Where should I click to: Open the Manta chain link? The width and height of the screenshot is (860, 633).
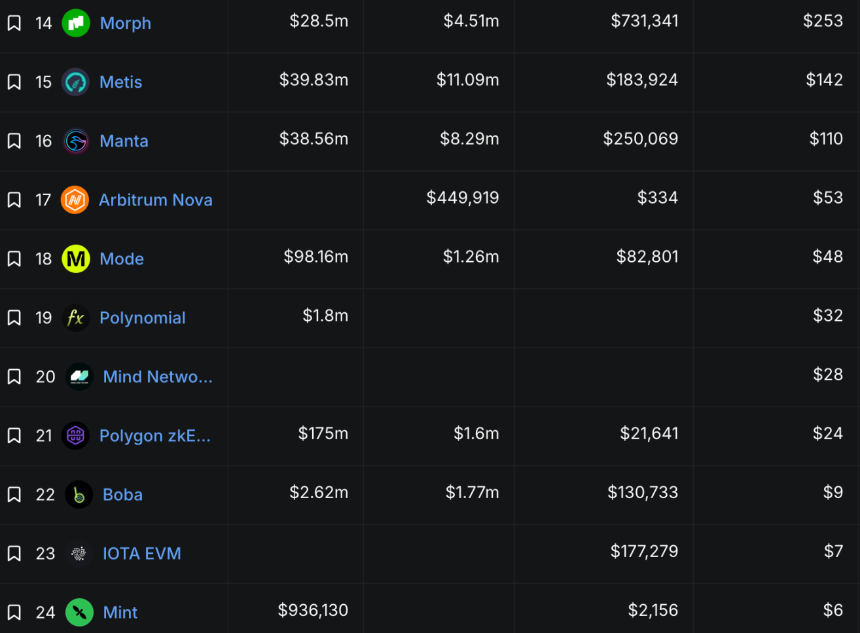coord(124,141)
